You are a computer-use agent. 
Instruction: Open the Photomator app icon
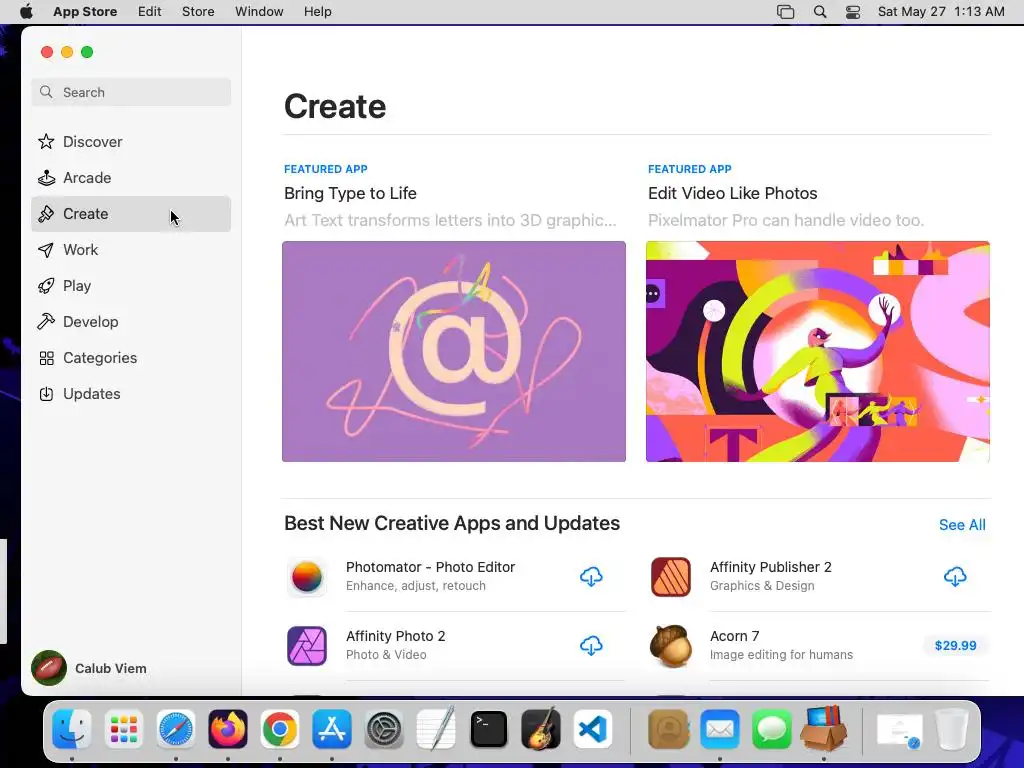[306, 577]
